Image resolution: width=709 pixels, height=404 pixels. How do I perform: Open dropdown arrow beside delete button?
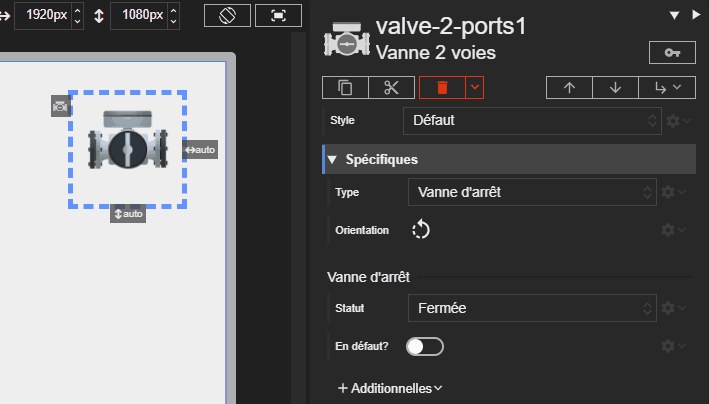pyautogui.click(x=475, y=88)
